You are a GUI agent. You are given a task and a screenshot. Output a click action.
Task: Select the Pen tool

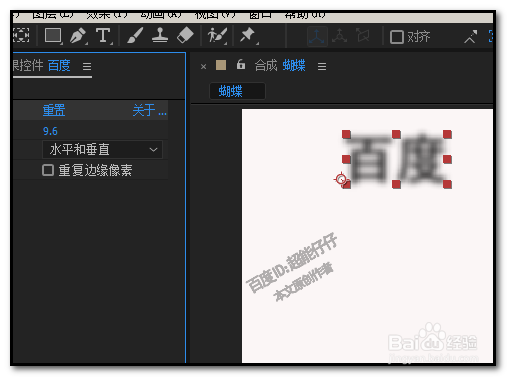coord(78,35)
